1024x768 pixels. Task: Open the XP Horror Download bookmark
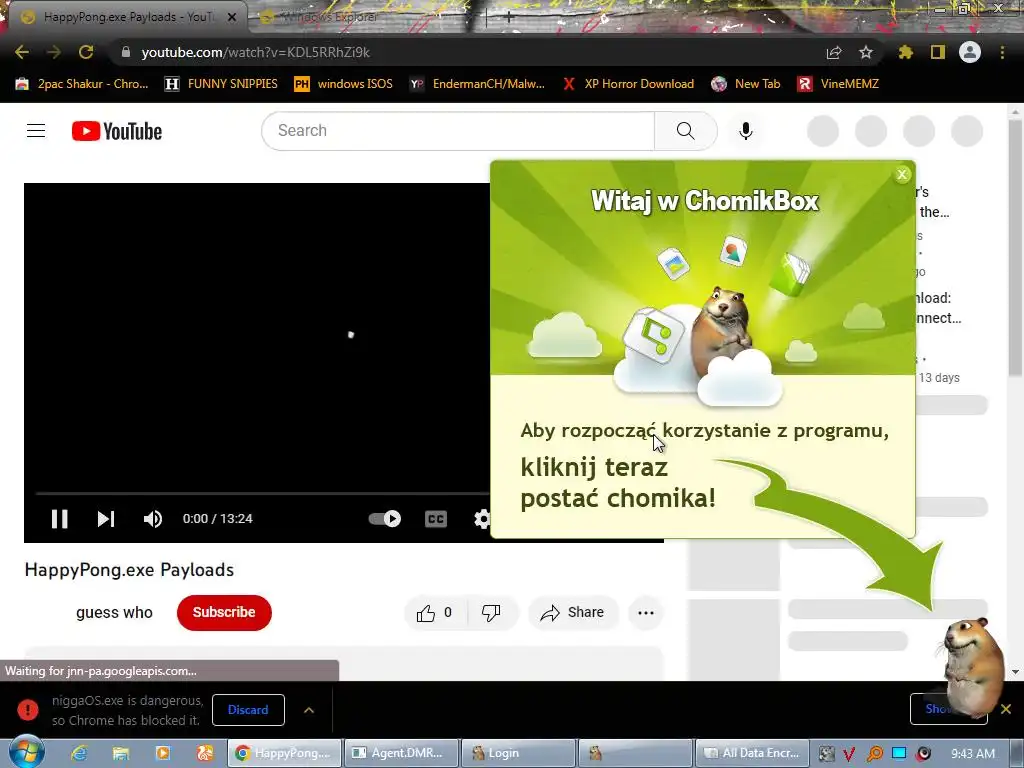[628, 84]
